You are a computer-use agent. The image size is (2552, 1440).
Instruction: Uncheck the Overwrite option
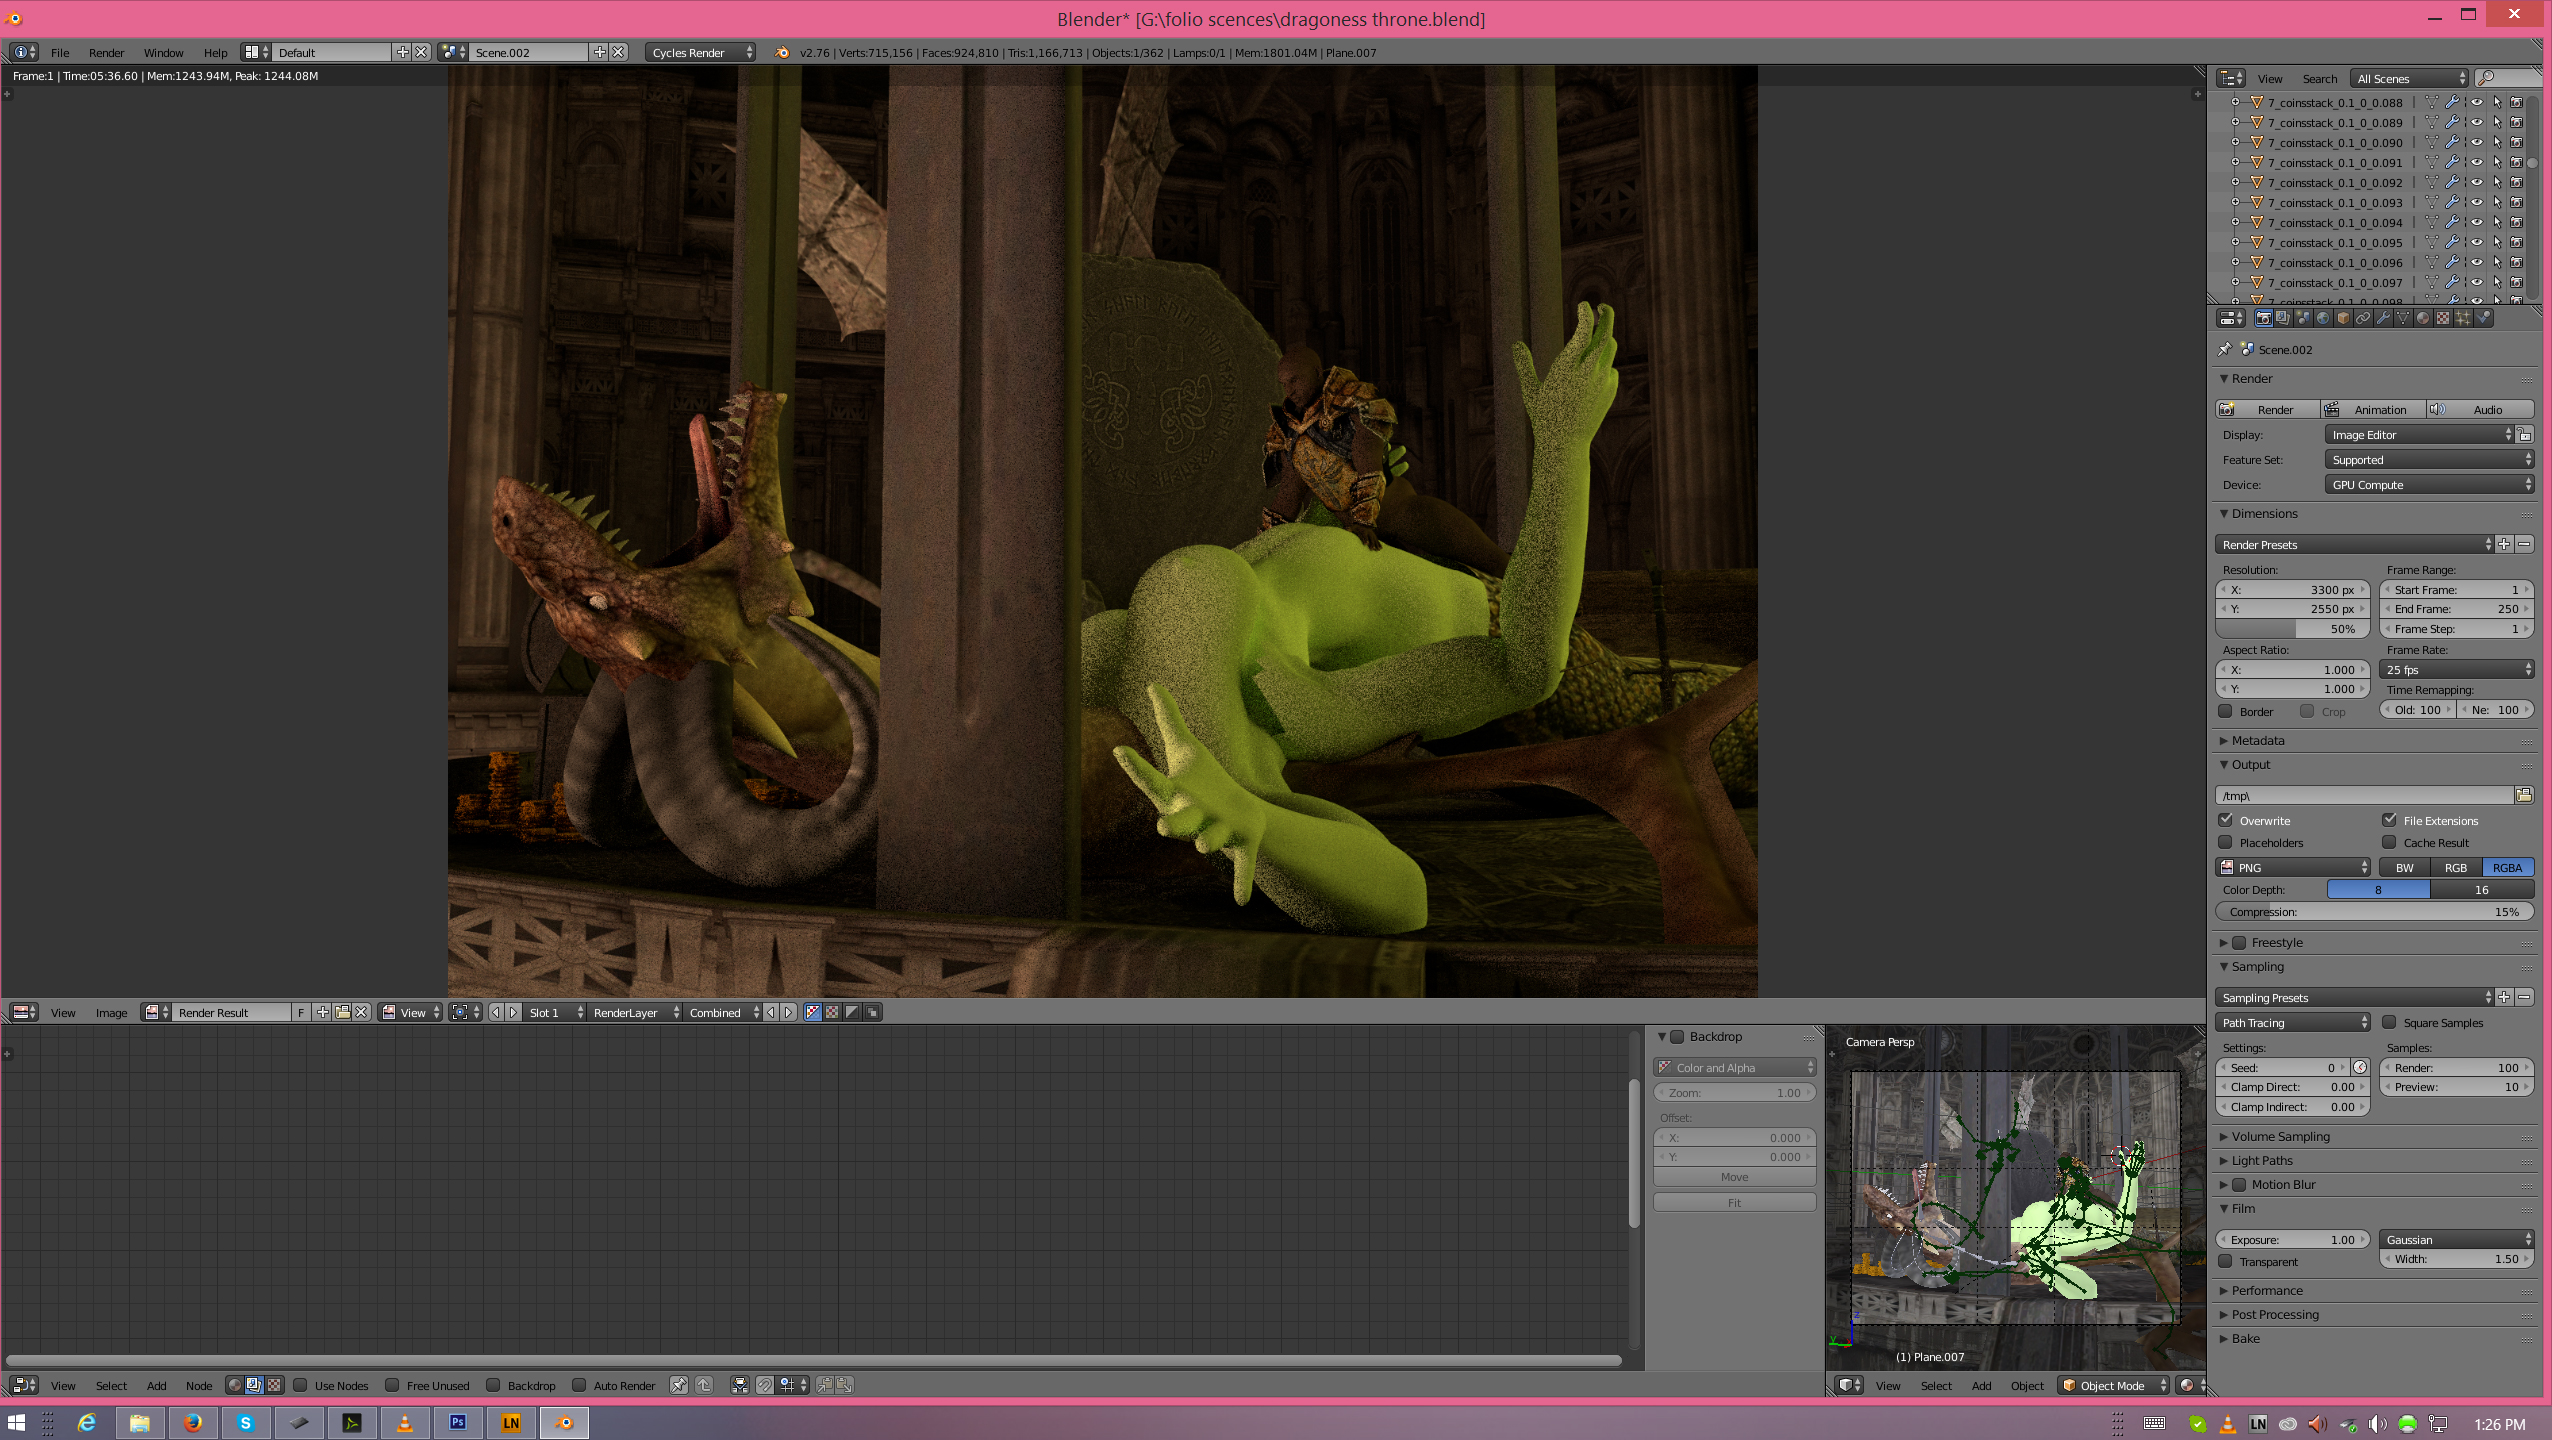coord(2226,820)
